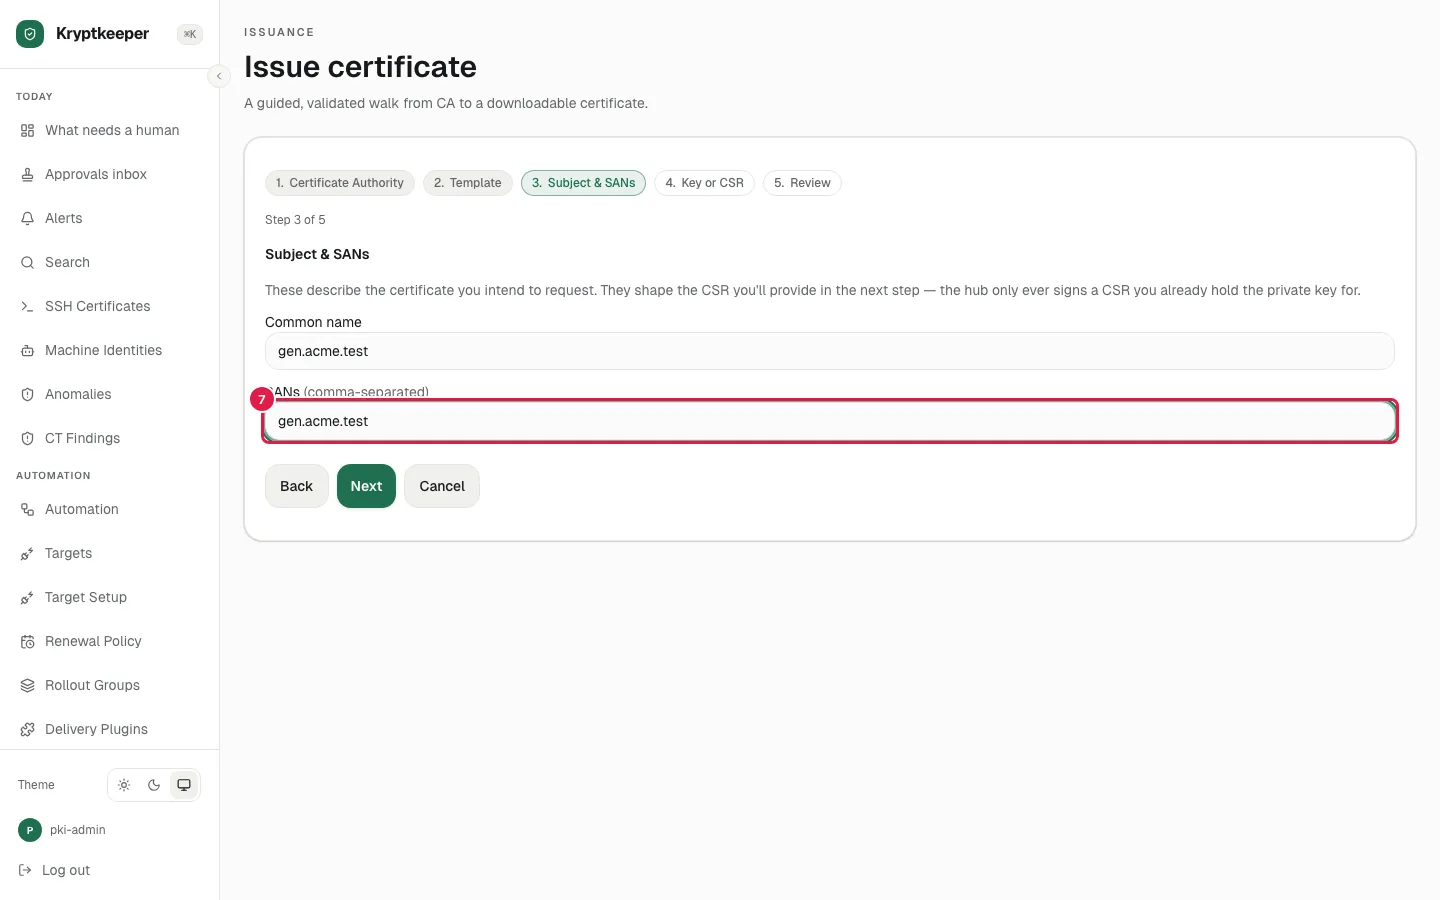Click the pki-admin user avatar

point(30,830)
